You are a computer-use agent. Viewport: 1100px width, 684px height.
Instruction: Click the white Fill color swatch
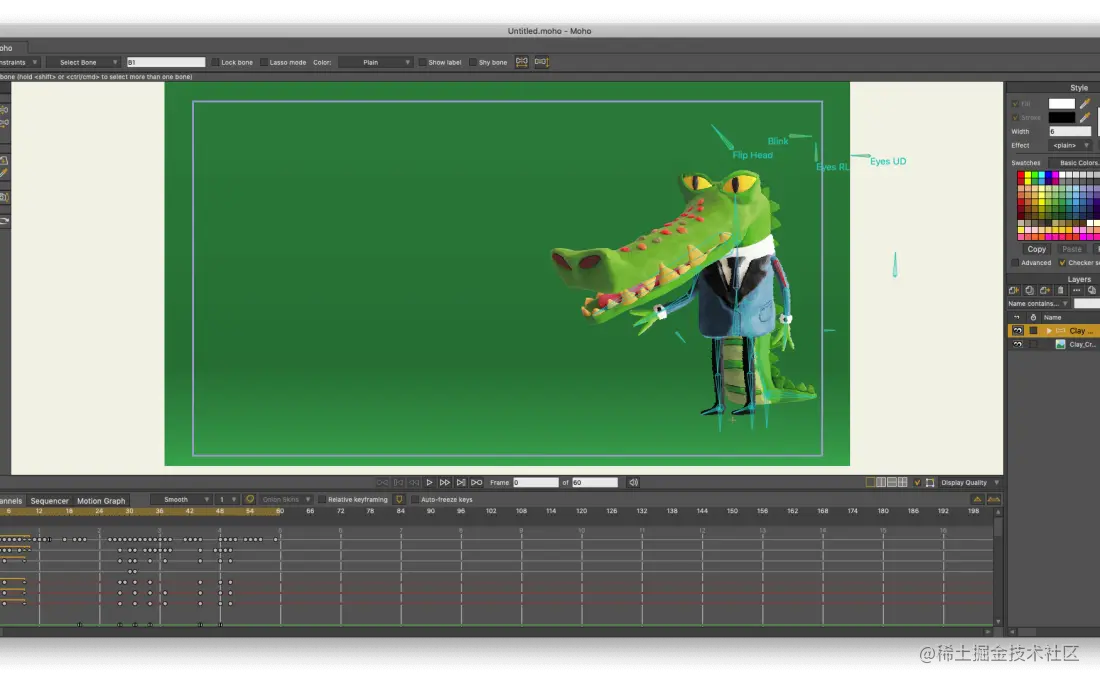coord(1061,104)
